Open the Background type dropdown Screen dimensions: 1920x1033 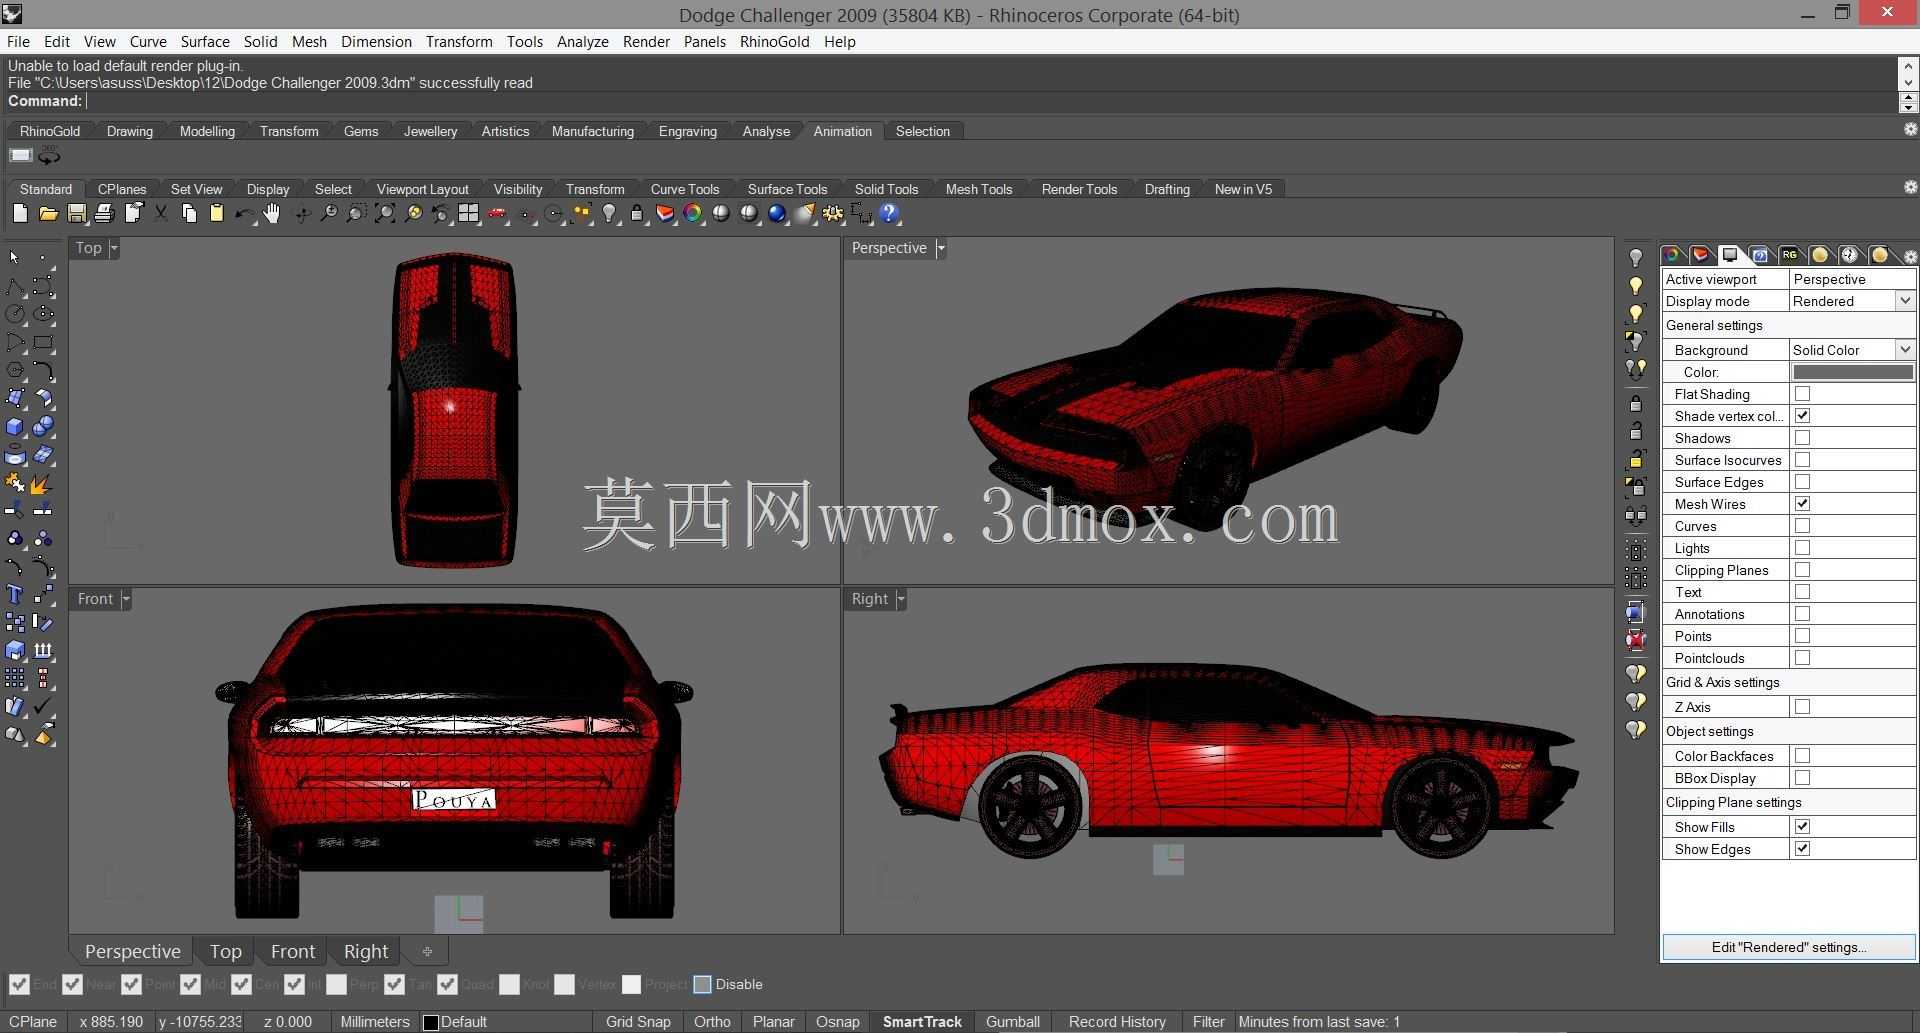(x=1905, y=350)
